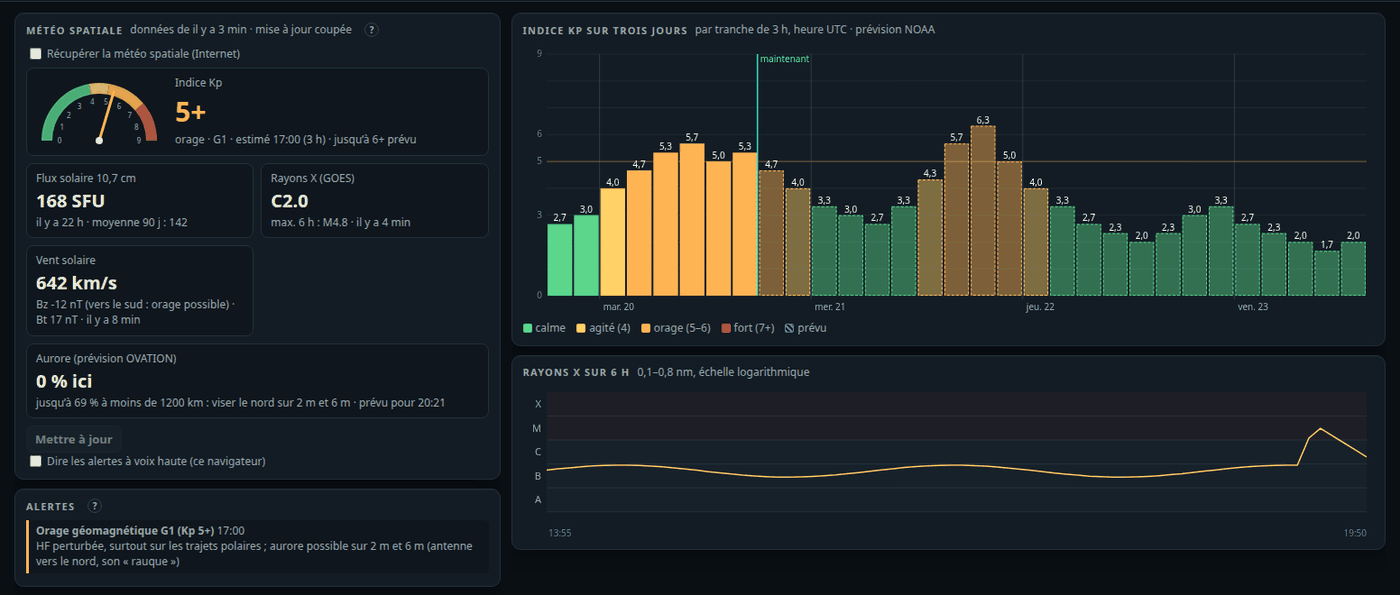Click the Indice Kp value 5+
The width and height of the screenshot is (1400, 595).
point(191,111)
